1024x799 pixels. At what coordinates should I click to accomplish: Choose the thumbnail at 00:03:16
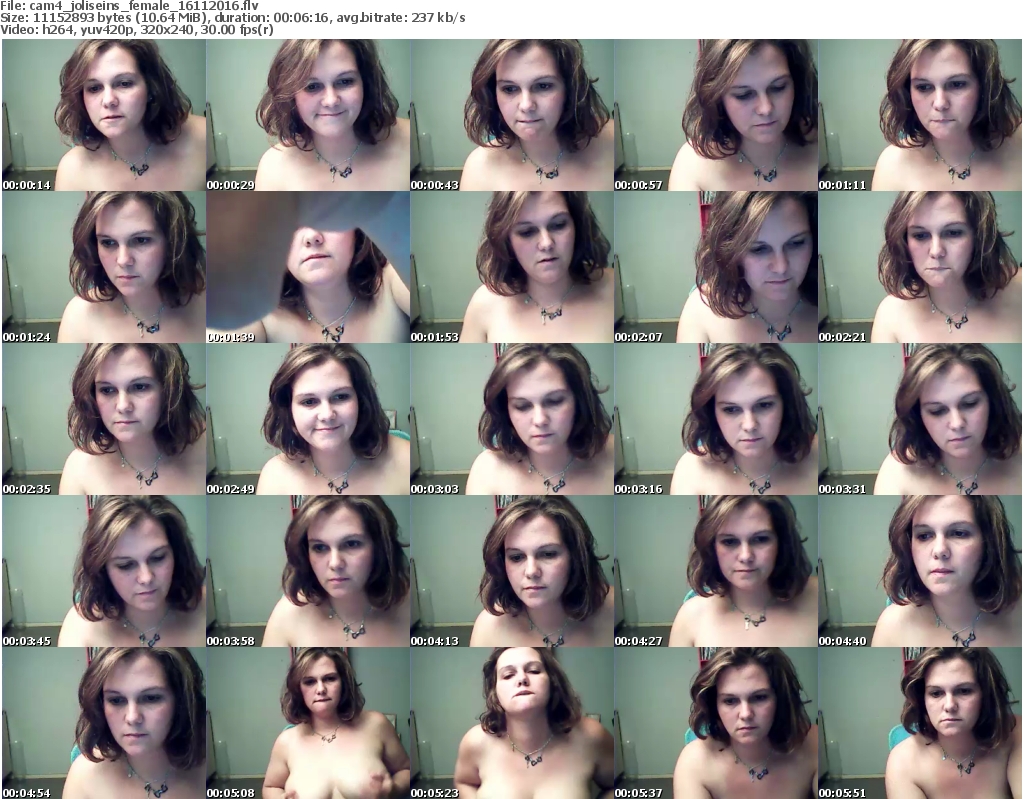coord(716,419)
